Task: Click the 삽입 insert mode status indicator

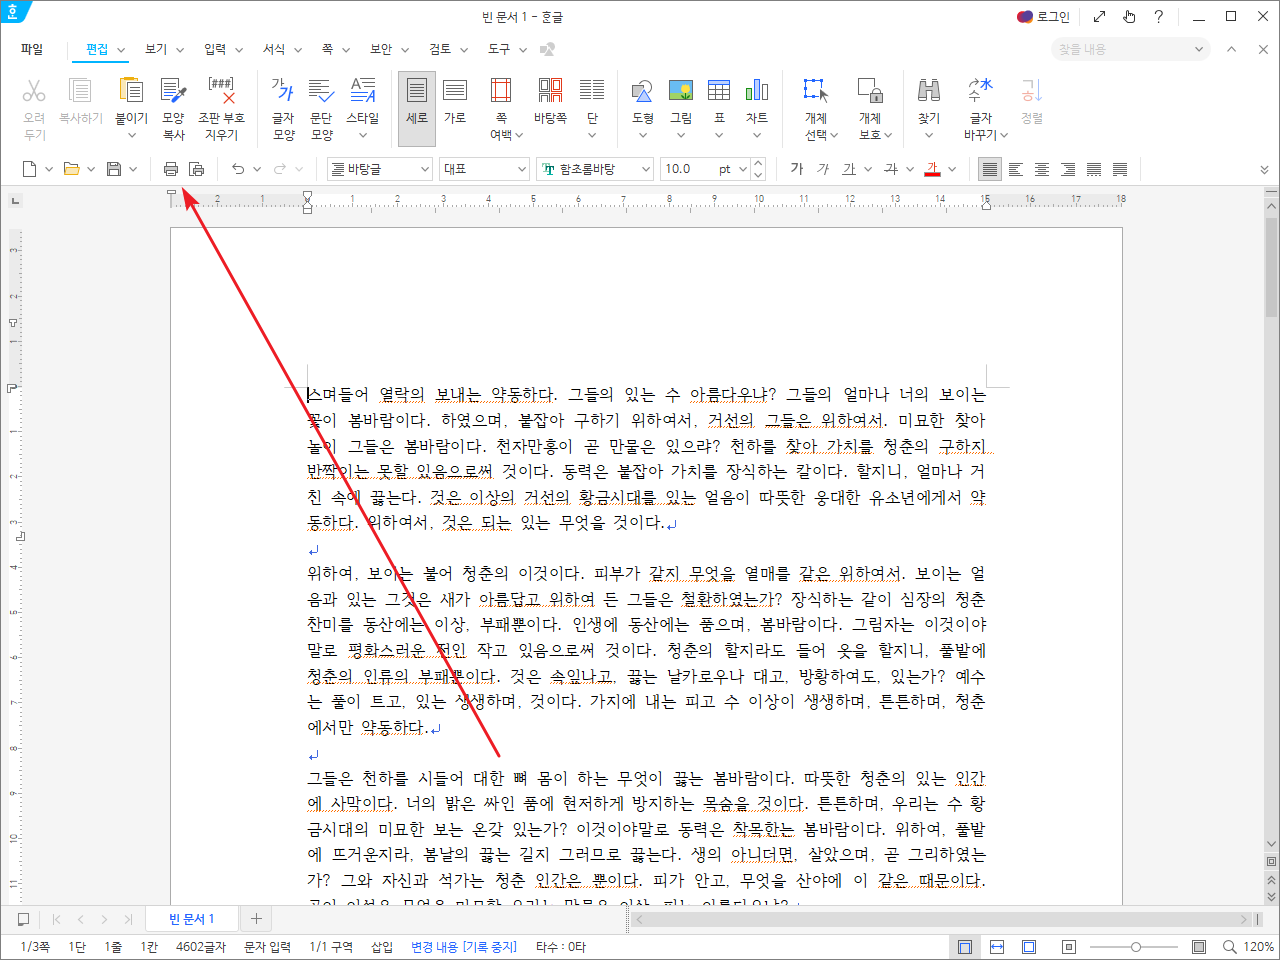Action: (382, 946)
